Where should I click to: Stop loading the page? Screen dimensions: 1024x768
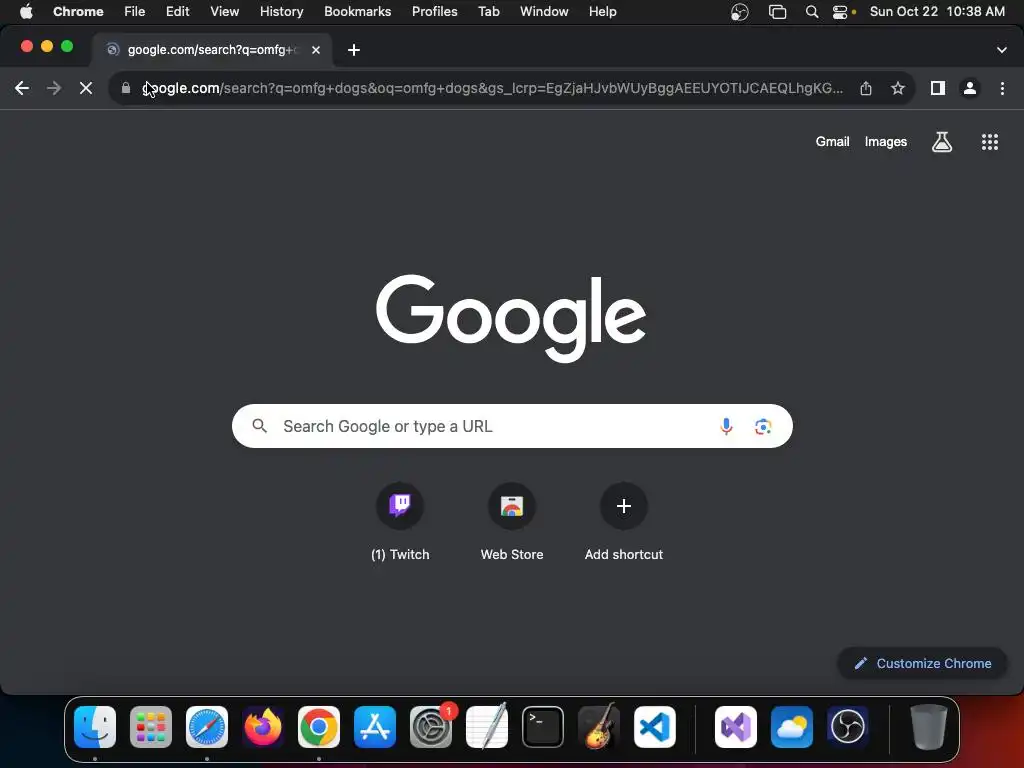(86, 88)
